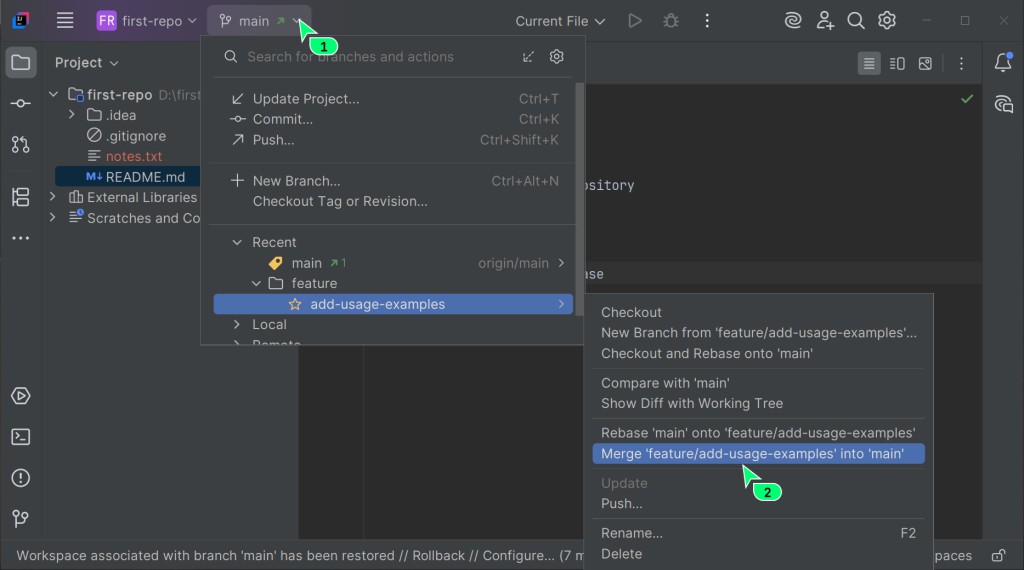Open the first-repo project switcher

click(x=147, y=21)
